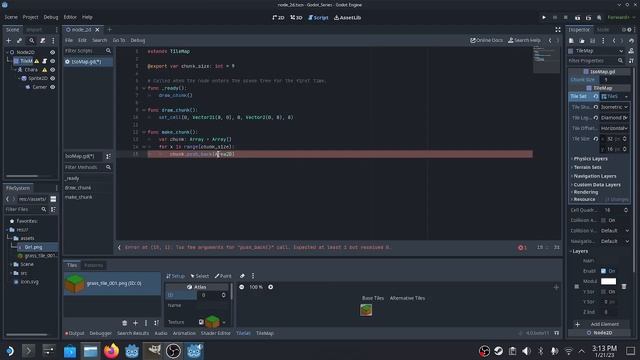Select the grass base tile in the atlas view

366,310
